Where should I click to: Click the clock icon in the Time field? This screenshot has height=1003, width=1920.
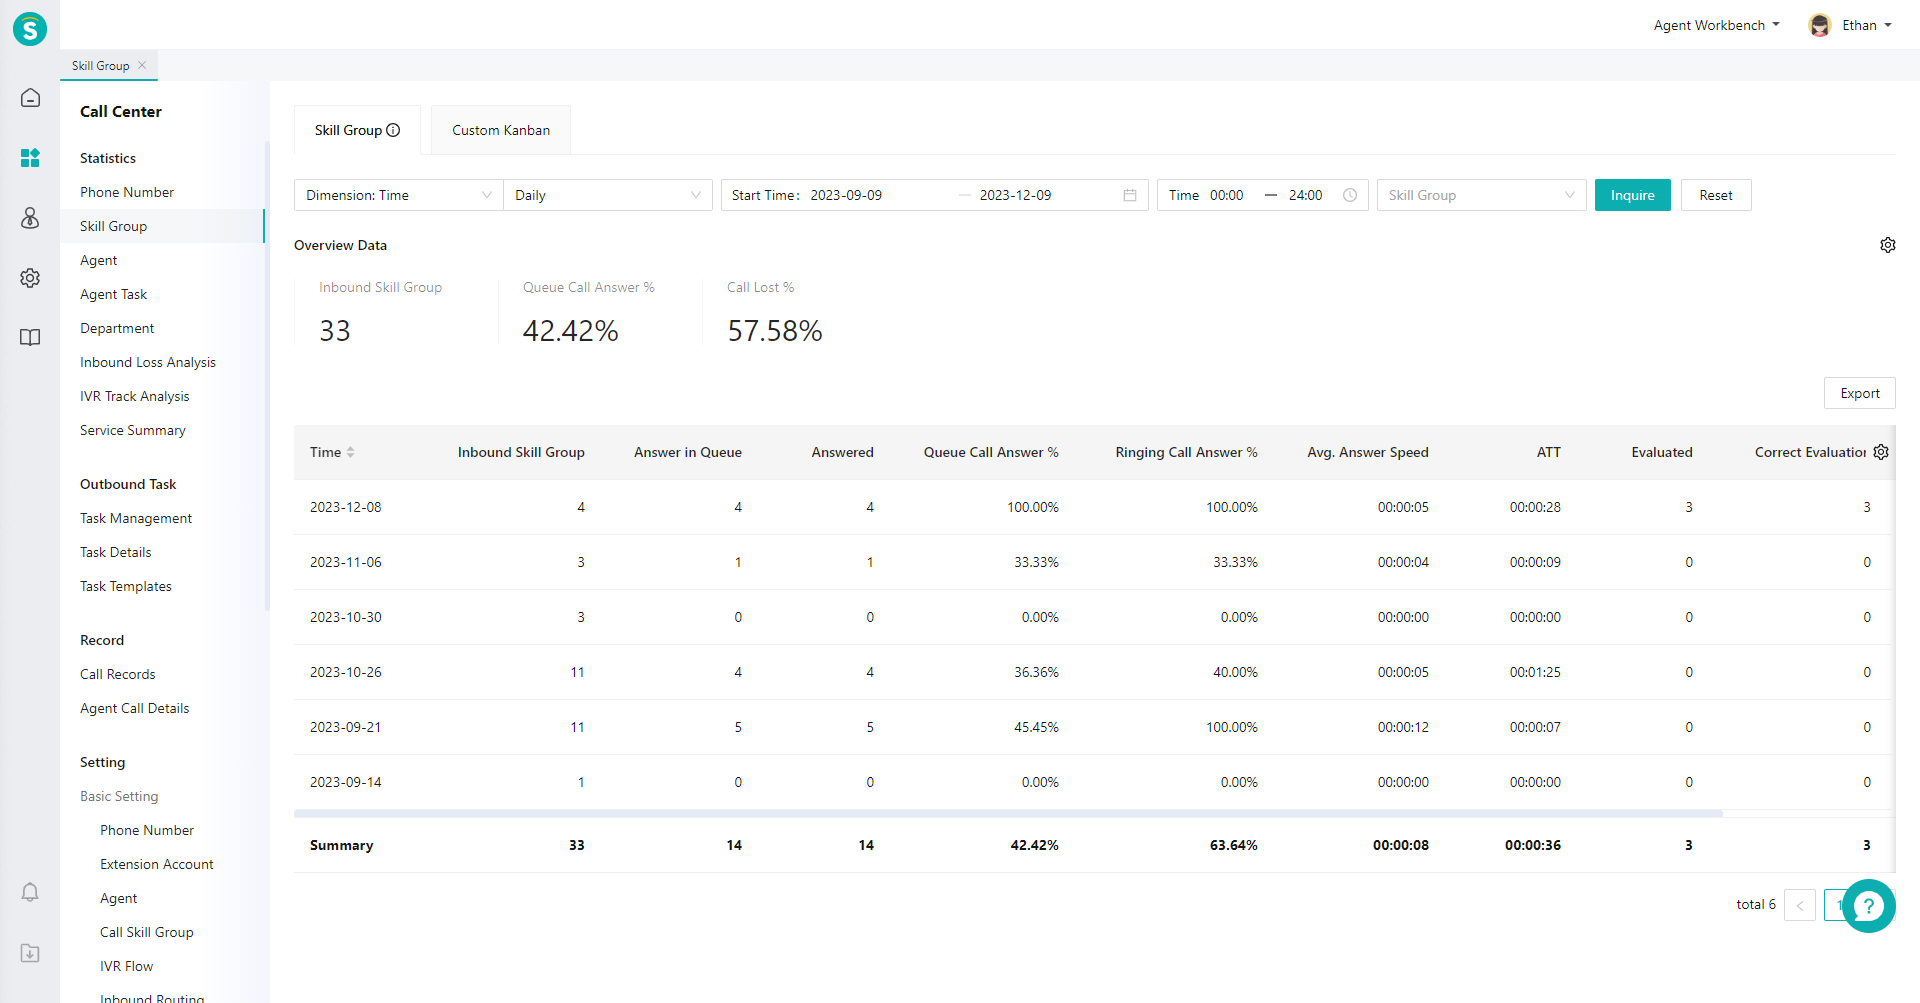click(x=1350, y=195)
